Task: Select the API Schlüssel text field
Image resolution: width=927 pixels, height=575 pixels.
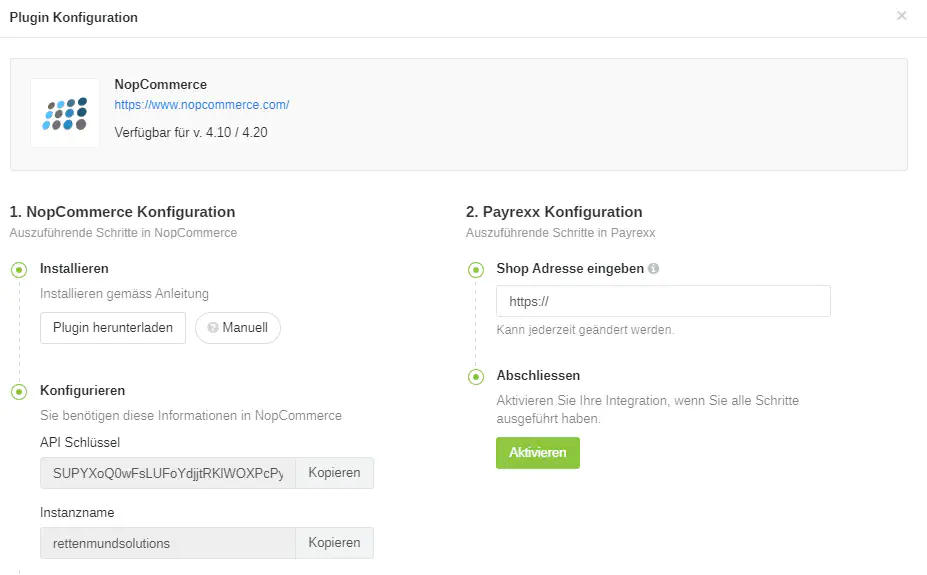Action: pos(168,473)
